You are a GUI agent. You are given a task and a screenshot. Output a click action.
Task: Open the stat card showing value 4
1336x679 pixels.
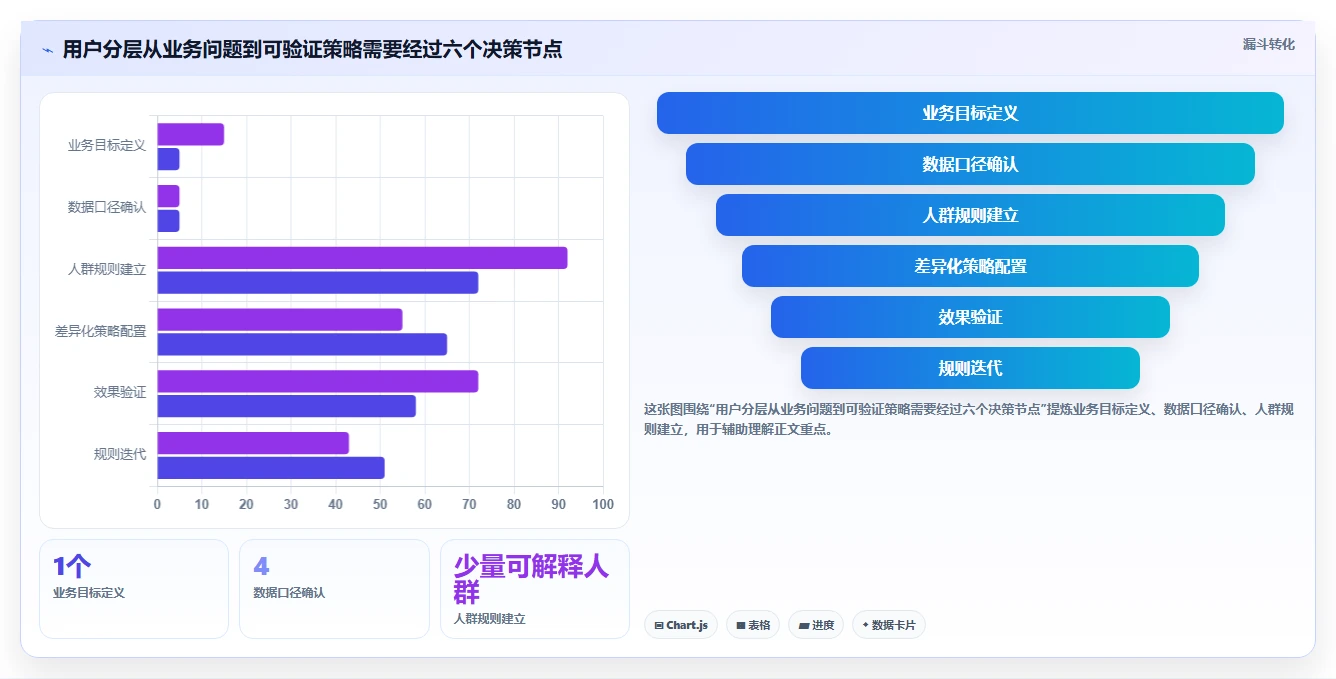coord(334,589)
